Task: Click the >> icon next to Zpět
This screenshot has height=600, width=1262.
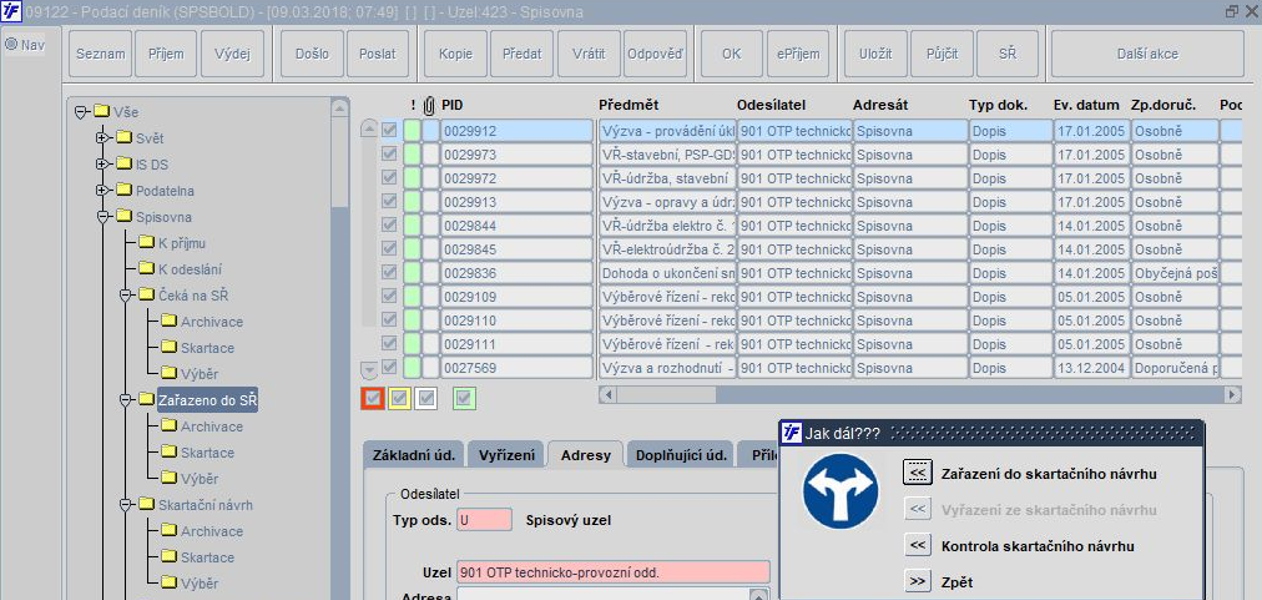Action: 917,582
